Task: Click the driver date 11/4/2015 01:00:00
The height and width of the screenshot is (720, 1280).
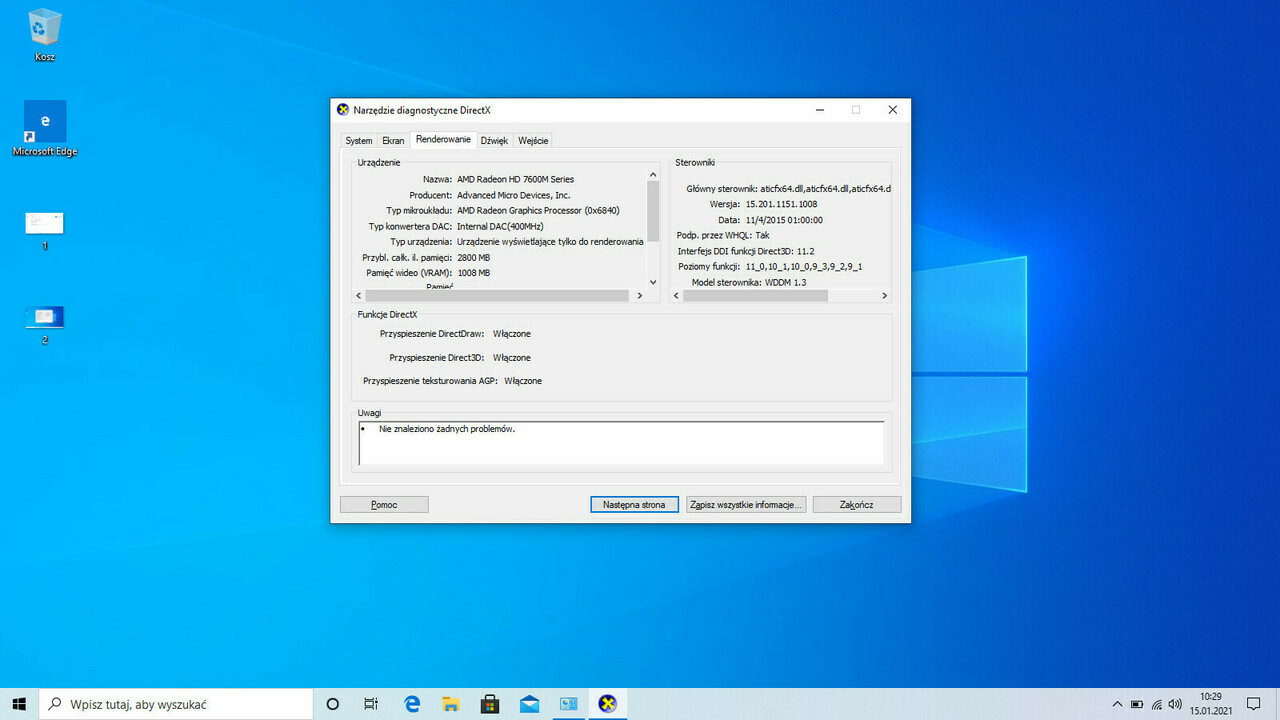Action: 784,220
